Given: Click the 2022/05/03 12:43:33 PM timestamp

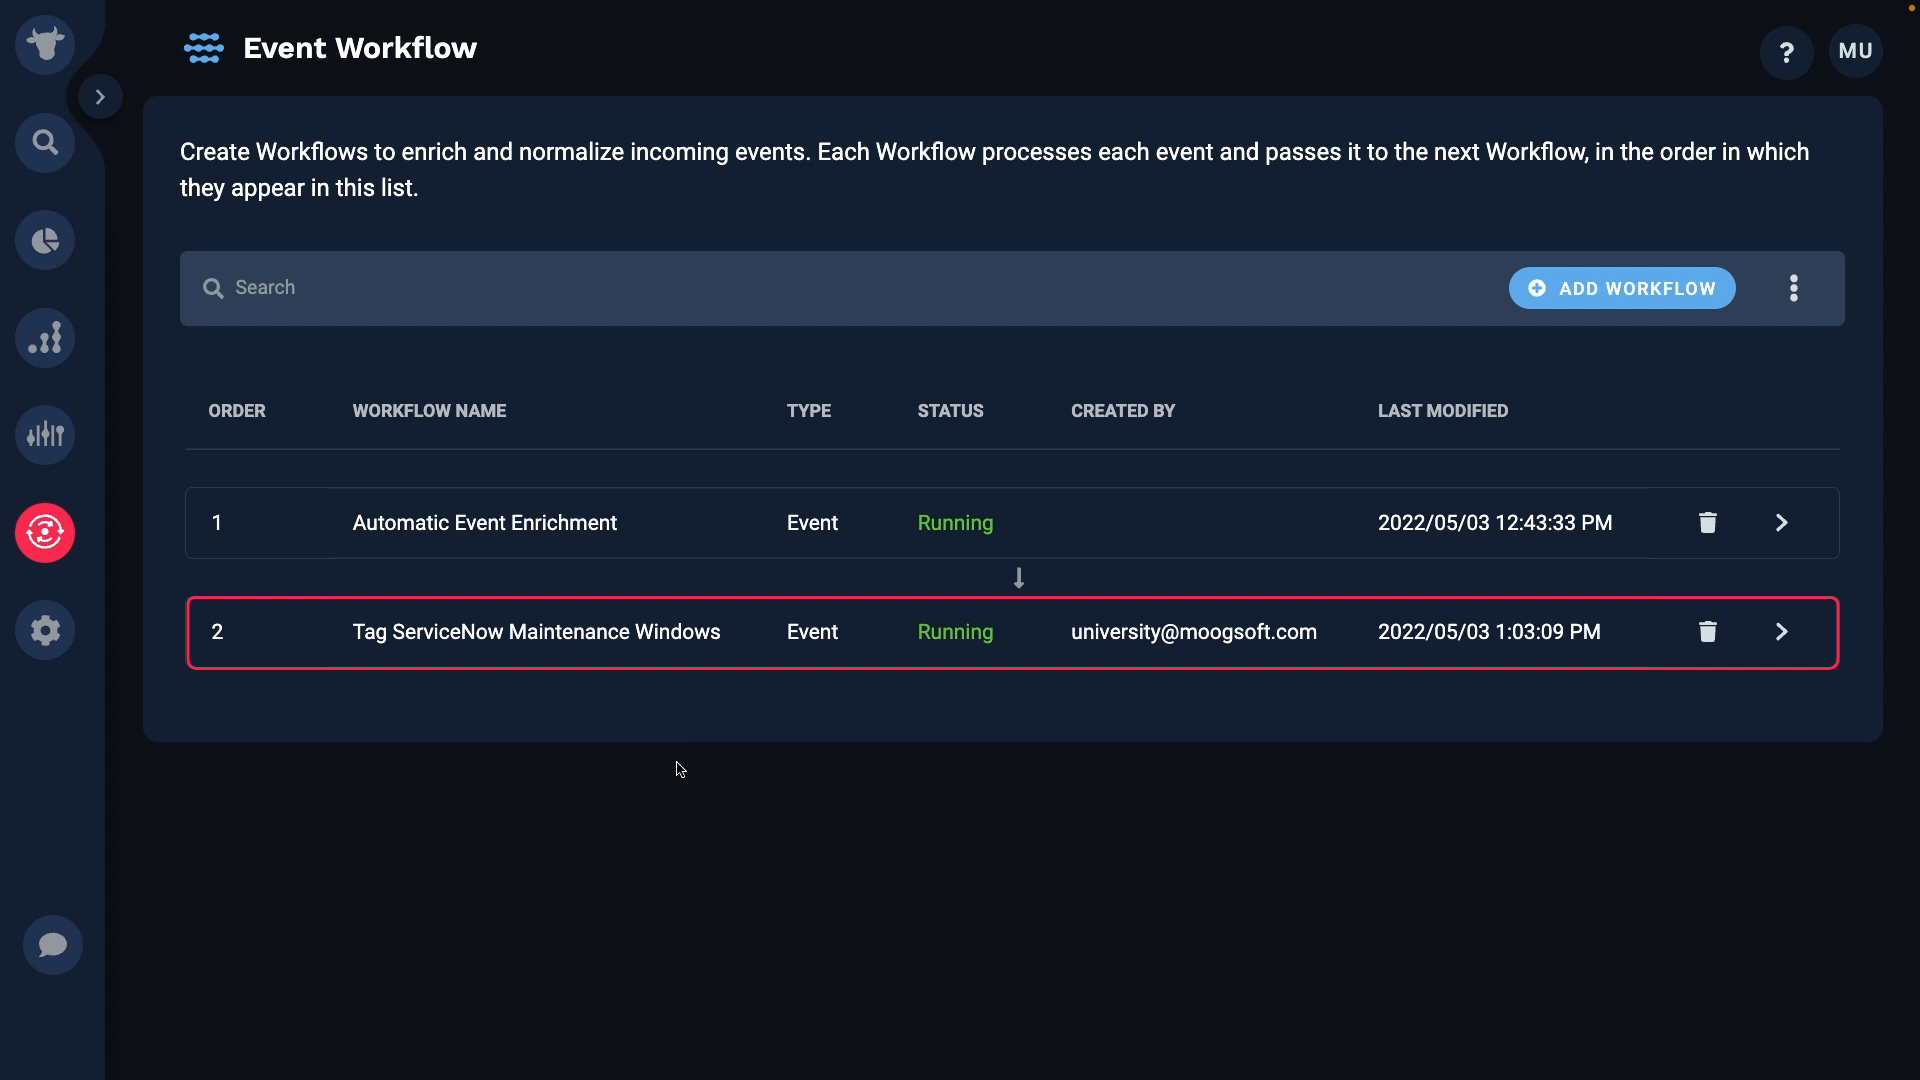Looking at the screenshot, I should 1495,523.
